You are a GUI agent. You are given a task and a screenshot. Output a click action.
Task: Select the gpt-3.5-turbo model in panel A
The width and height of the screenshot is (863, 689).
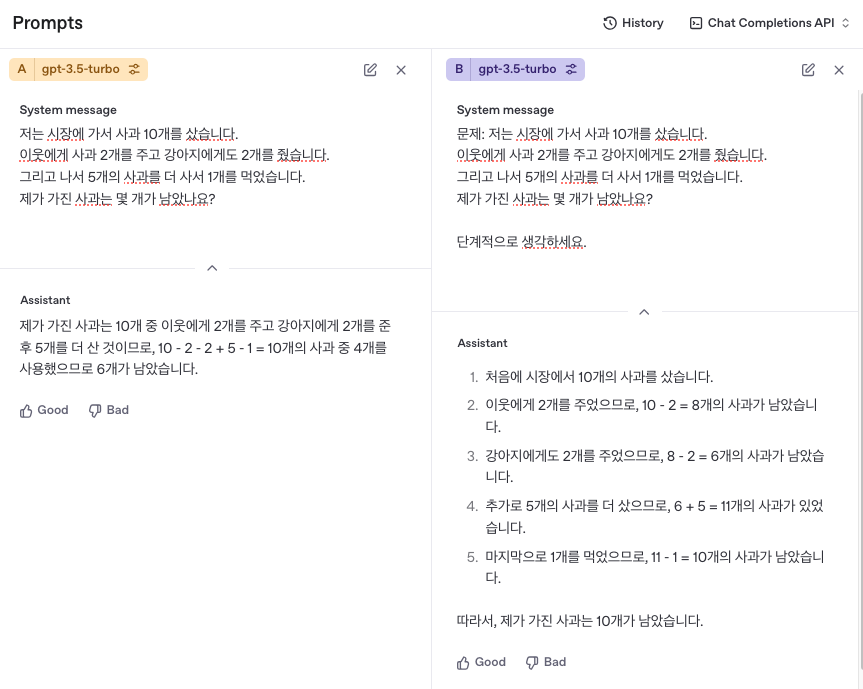pyautogui.click(x=80, y=69)
